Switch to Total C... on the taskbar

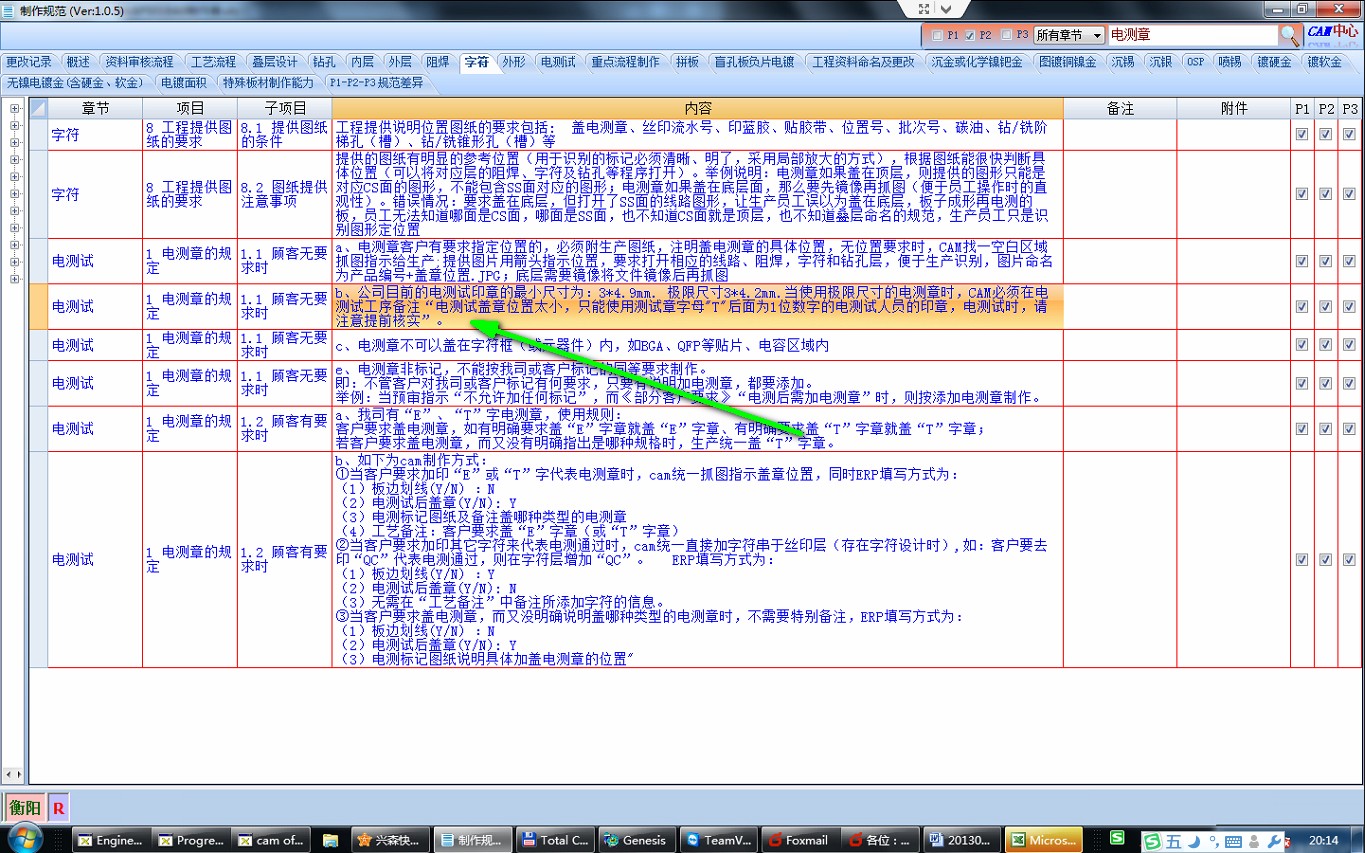click(555, 840)
